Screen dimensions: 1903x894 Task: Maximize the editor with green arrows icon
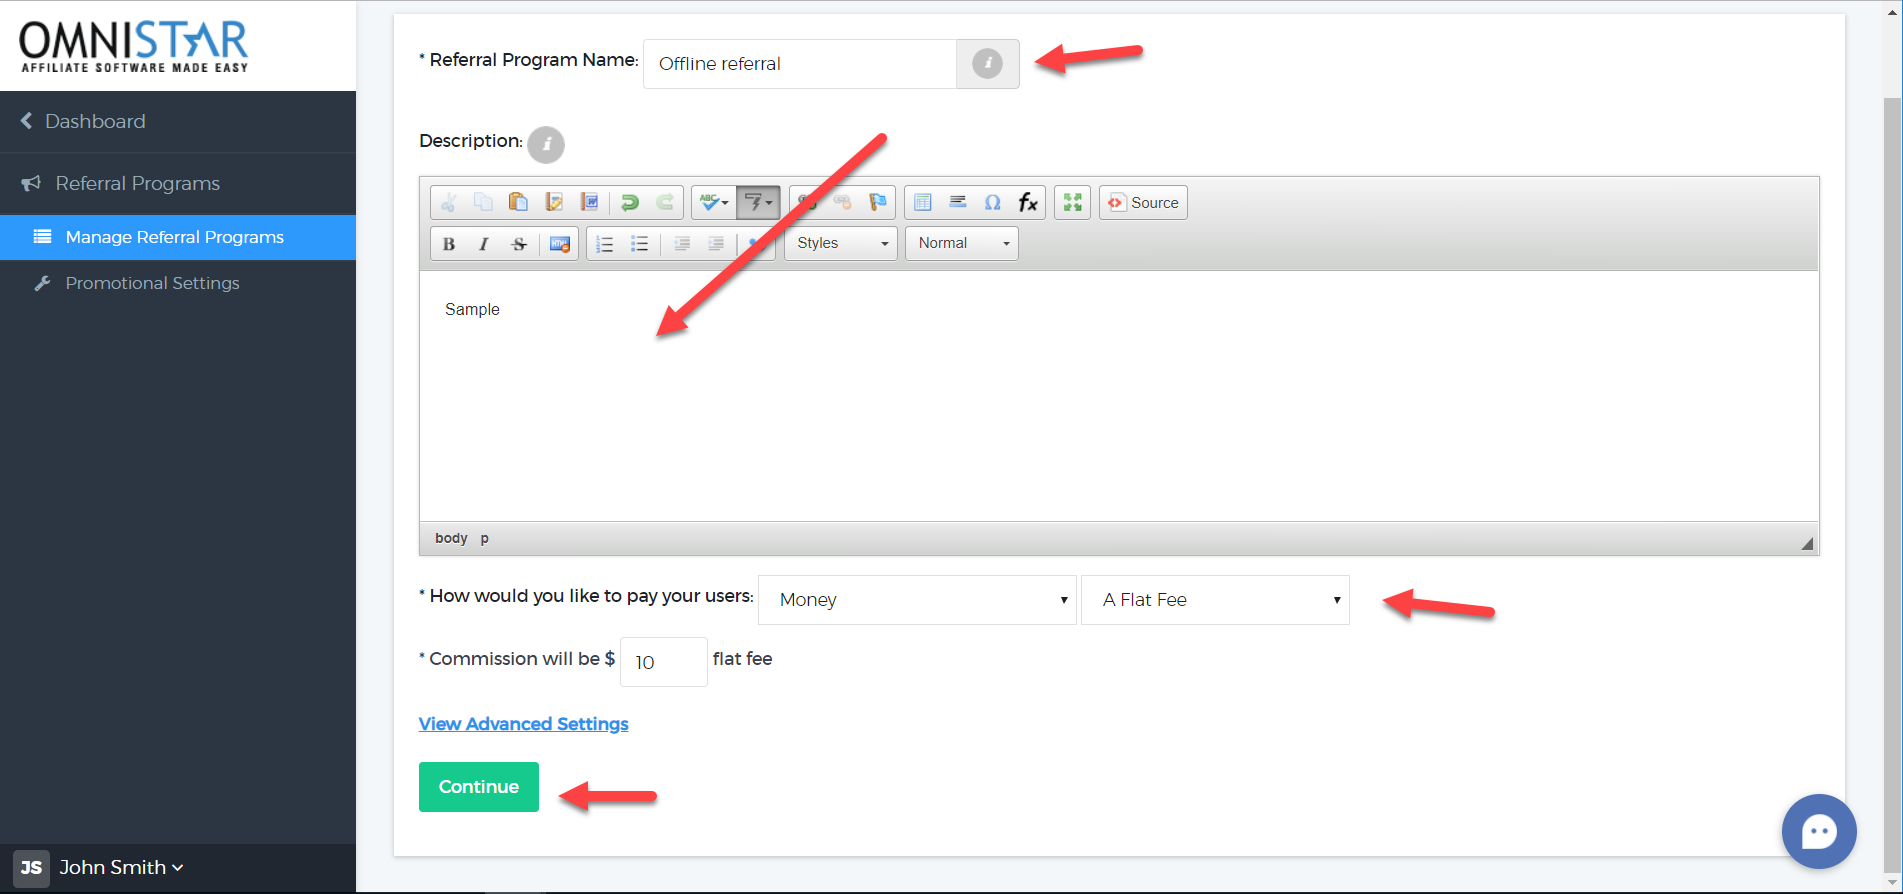point(1073,203)
